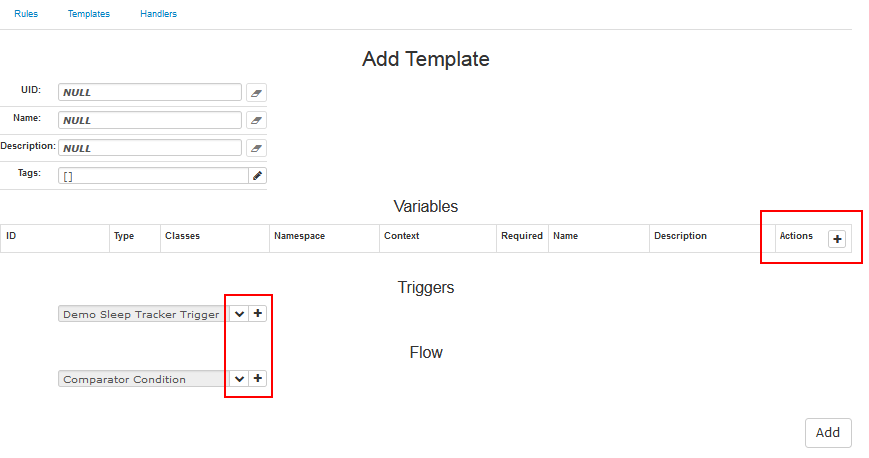Switch to the Templates tab

tap(89, 14)
